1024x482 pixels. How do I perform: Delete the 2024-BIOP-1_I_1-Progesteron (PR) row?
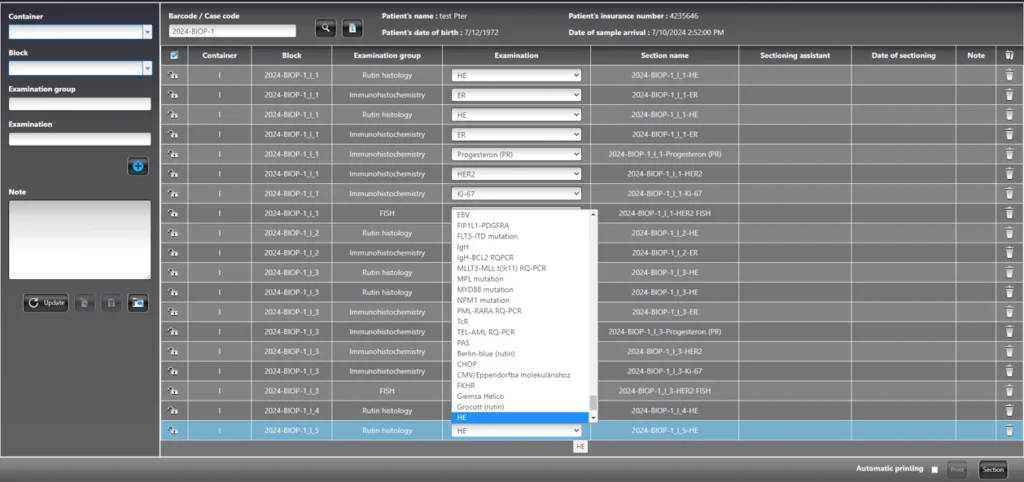1009,154
